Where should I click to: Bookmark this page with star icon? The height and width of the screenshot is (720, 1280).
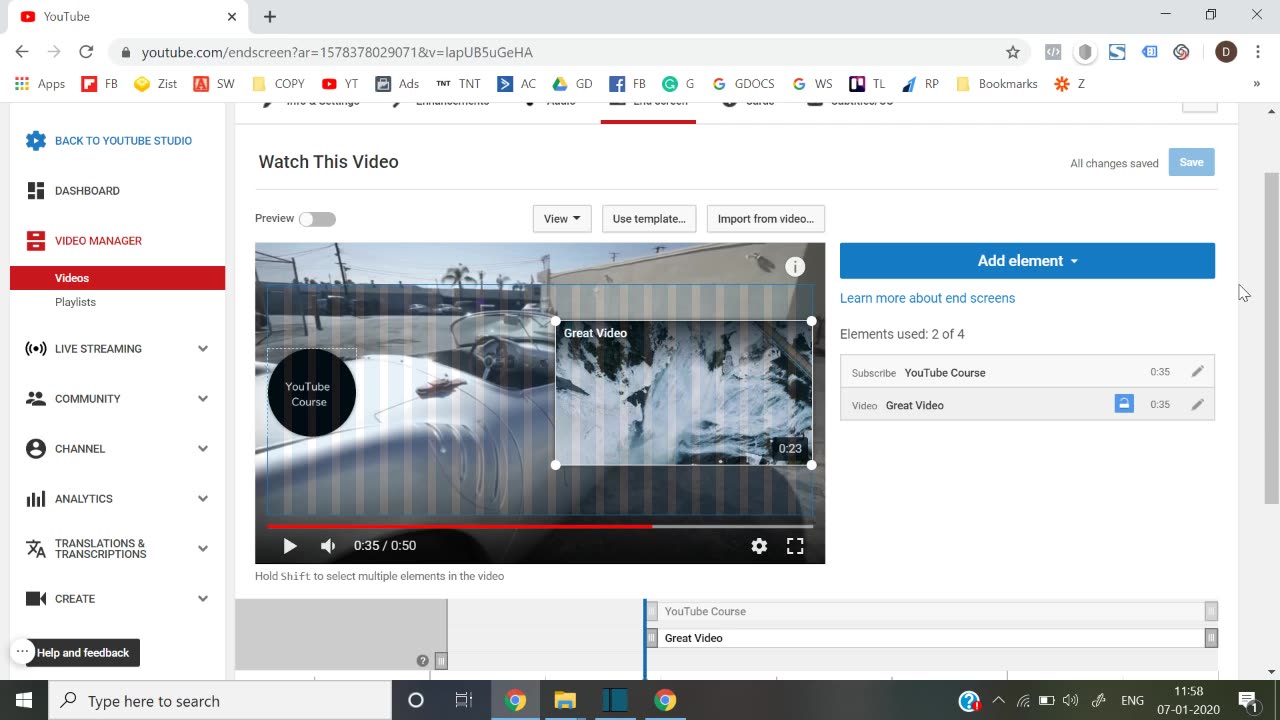point(1013,52)
